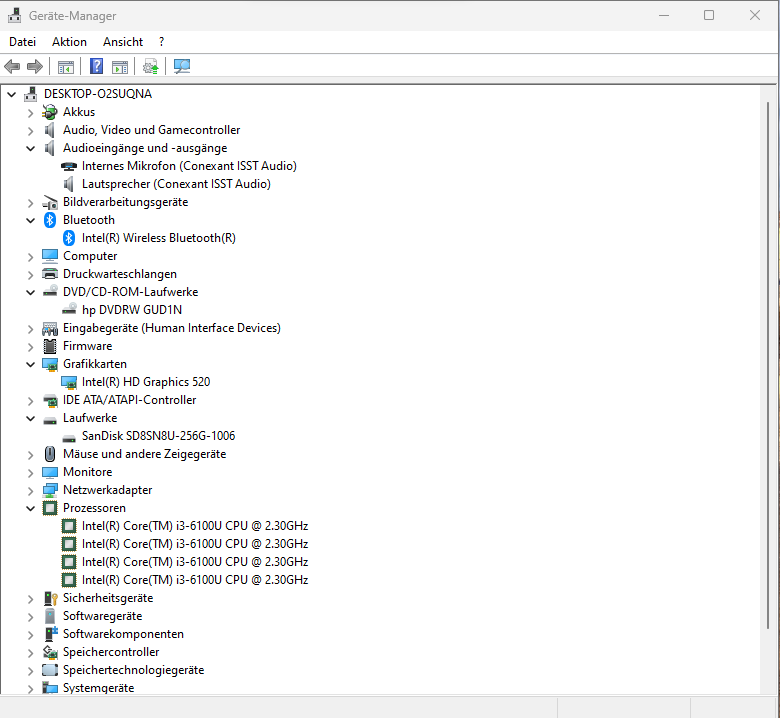Image resolution: width=780 pixels, height=718 pixels.
Task: Select Internes Mikrofon (Conexant ISST Audio)
Action: coord(189,166)
